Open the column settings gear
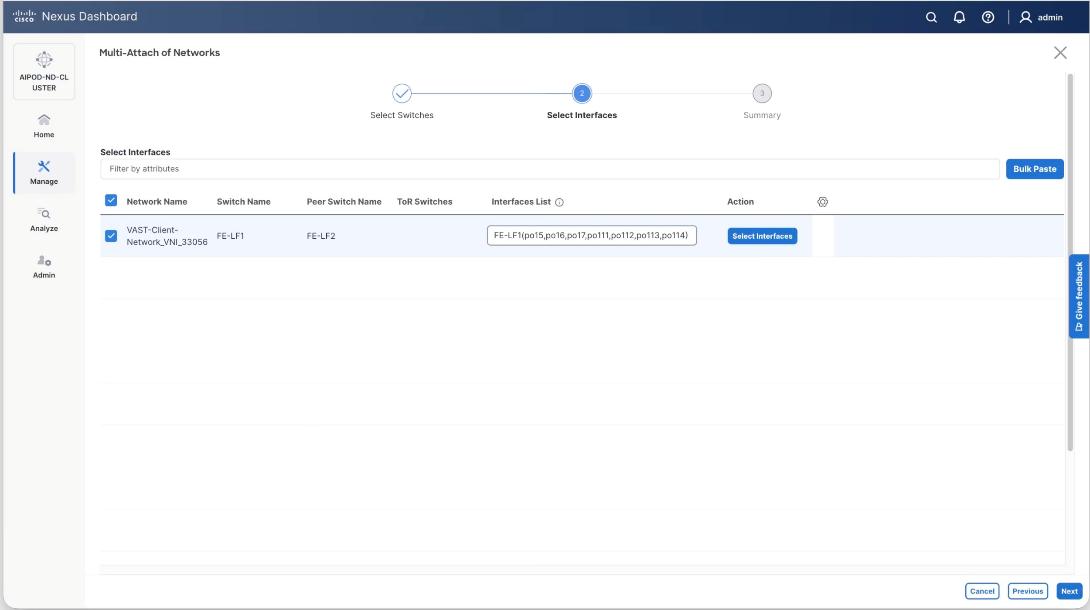 pyautogui.click(x=822, y=201)
